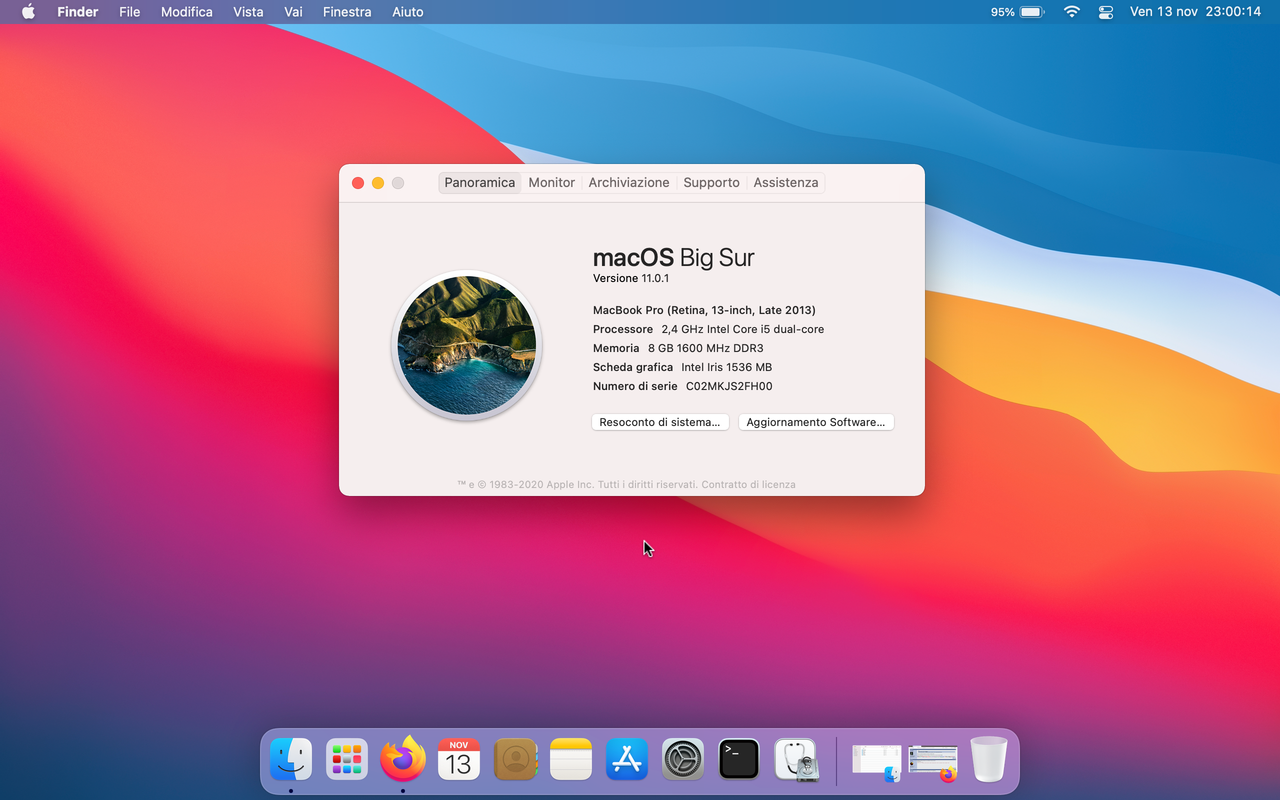
Task: Open Control Center in menu bar
Action: tap(1105, 12)
